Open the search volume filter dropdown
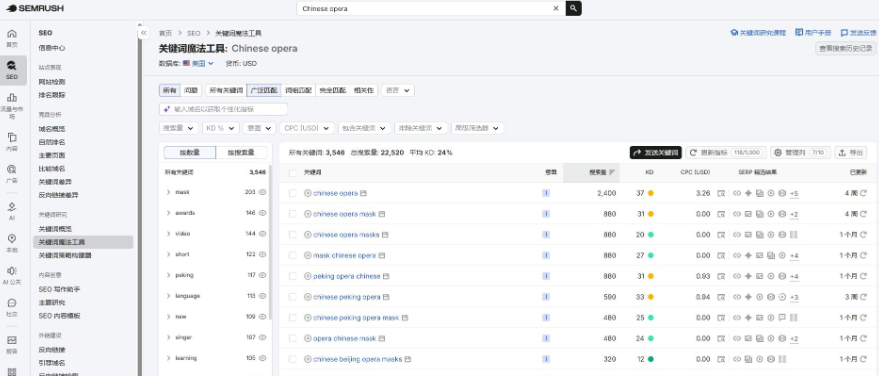This screenshot has height=376, width=879. click(179, 128)
